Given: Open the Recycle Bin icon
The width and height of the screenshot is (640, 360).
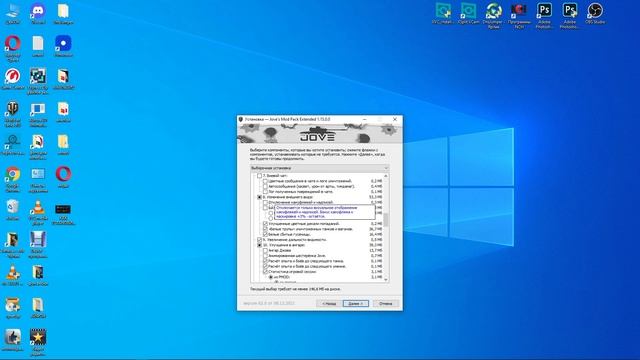Looking at the screenshot, I should pos(13,210).
